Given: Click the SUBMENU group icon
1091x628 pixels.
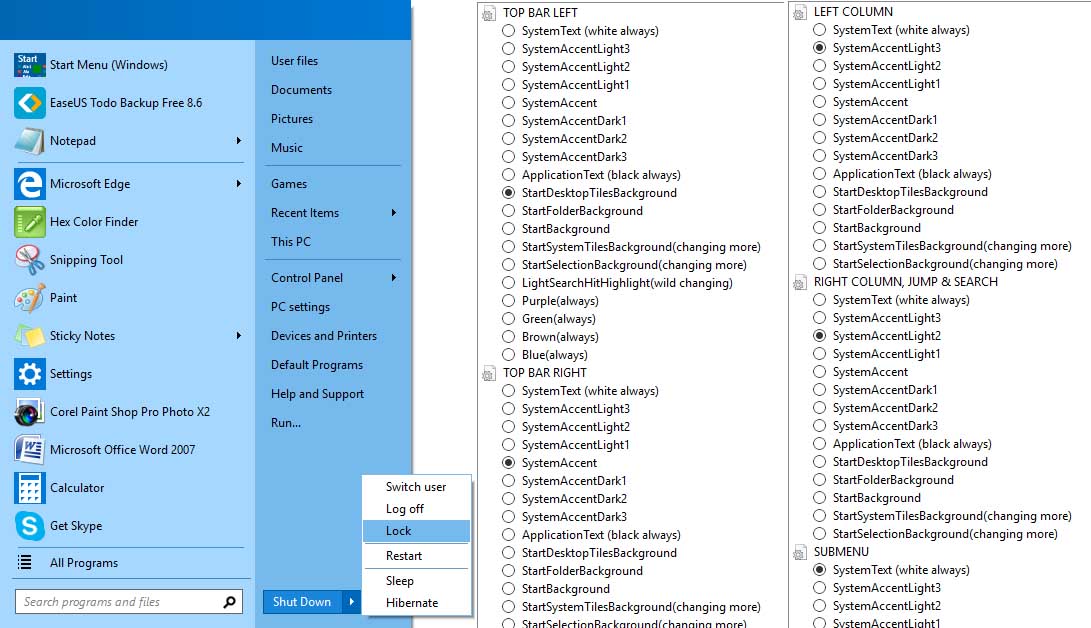Looking at the screenshot, I should pos(799,553).
